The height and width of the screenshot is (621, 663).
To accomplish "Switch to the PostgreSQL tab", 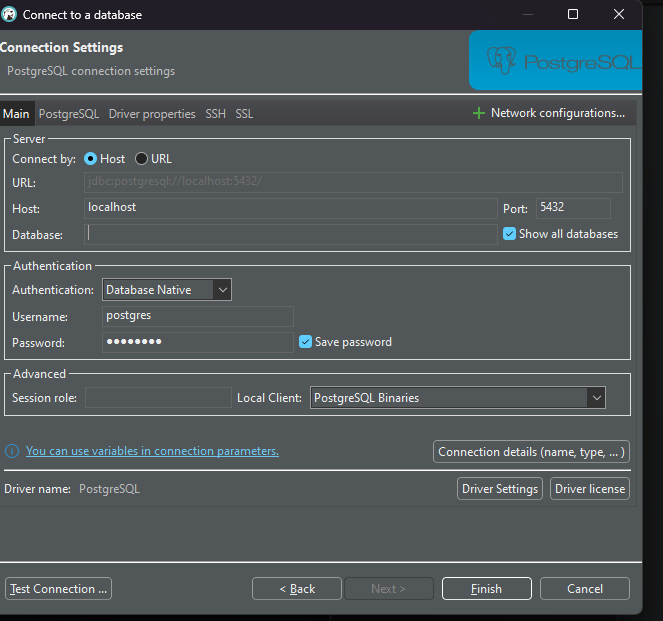I will (x=69, y=114).
